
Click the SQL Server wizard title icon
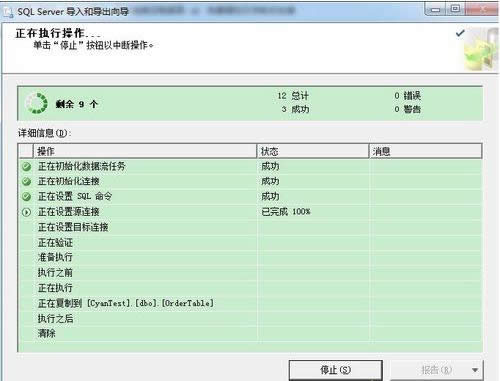[x=7, y=12]
